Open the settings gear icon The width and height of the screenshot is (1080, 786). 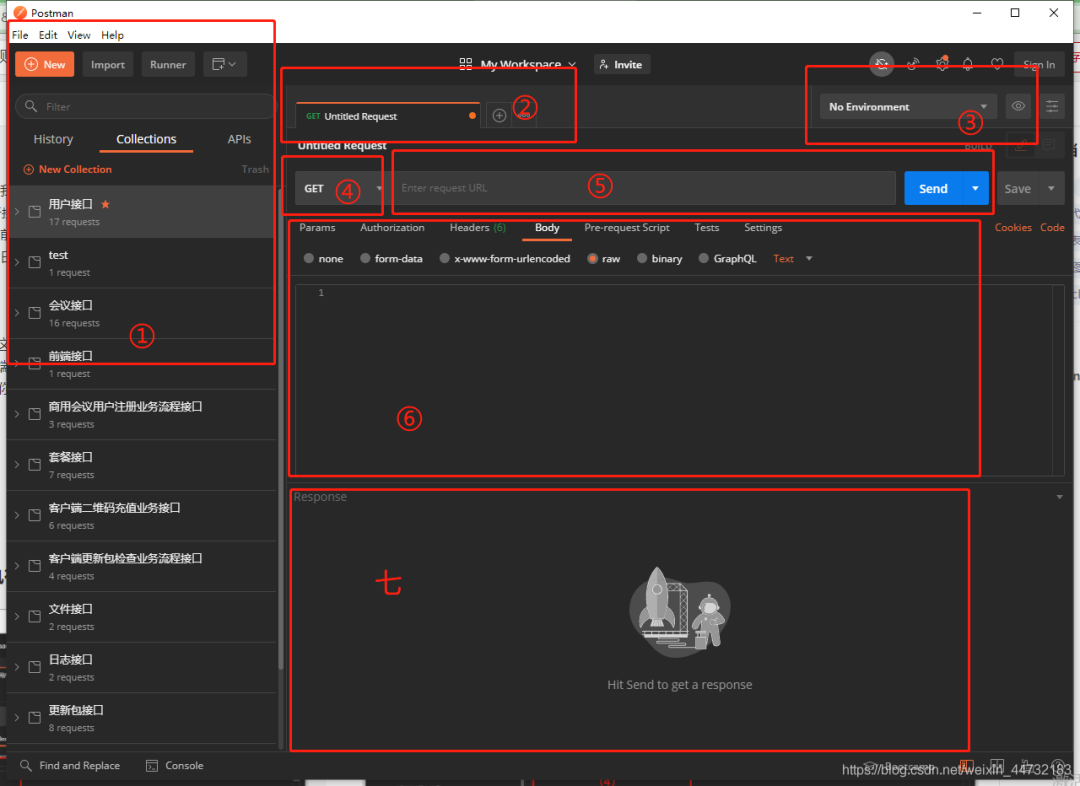(942, 64)
